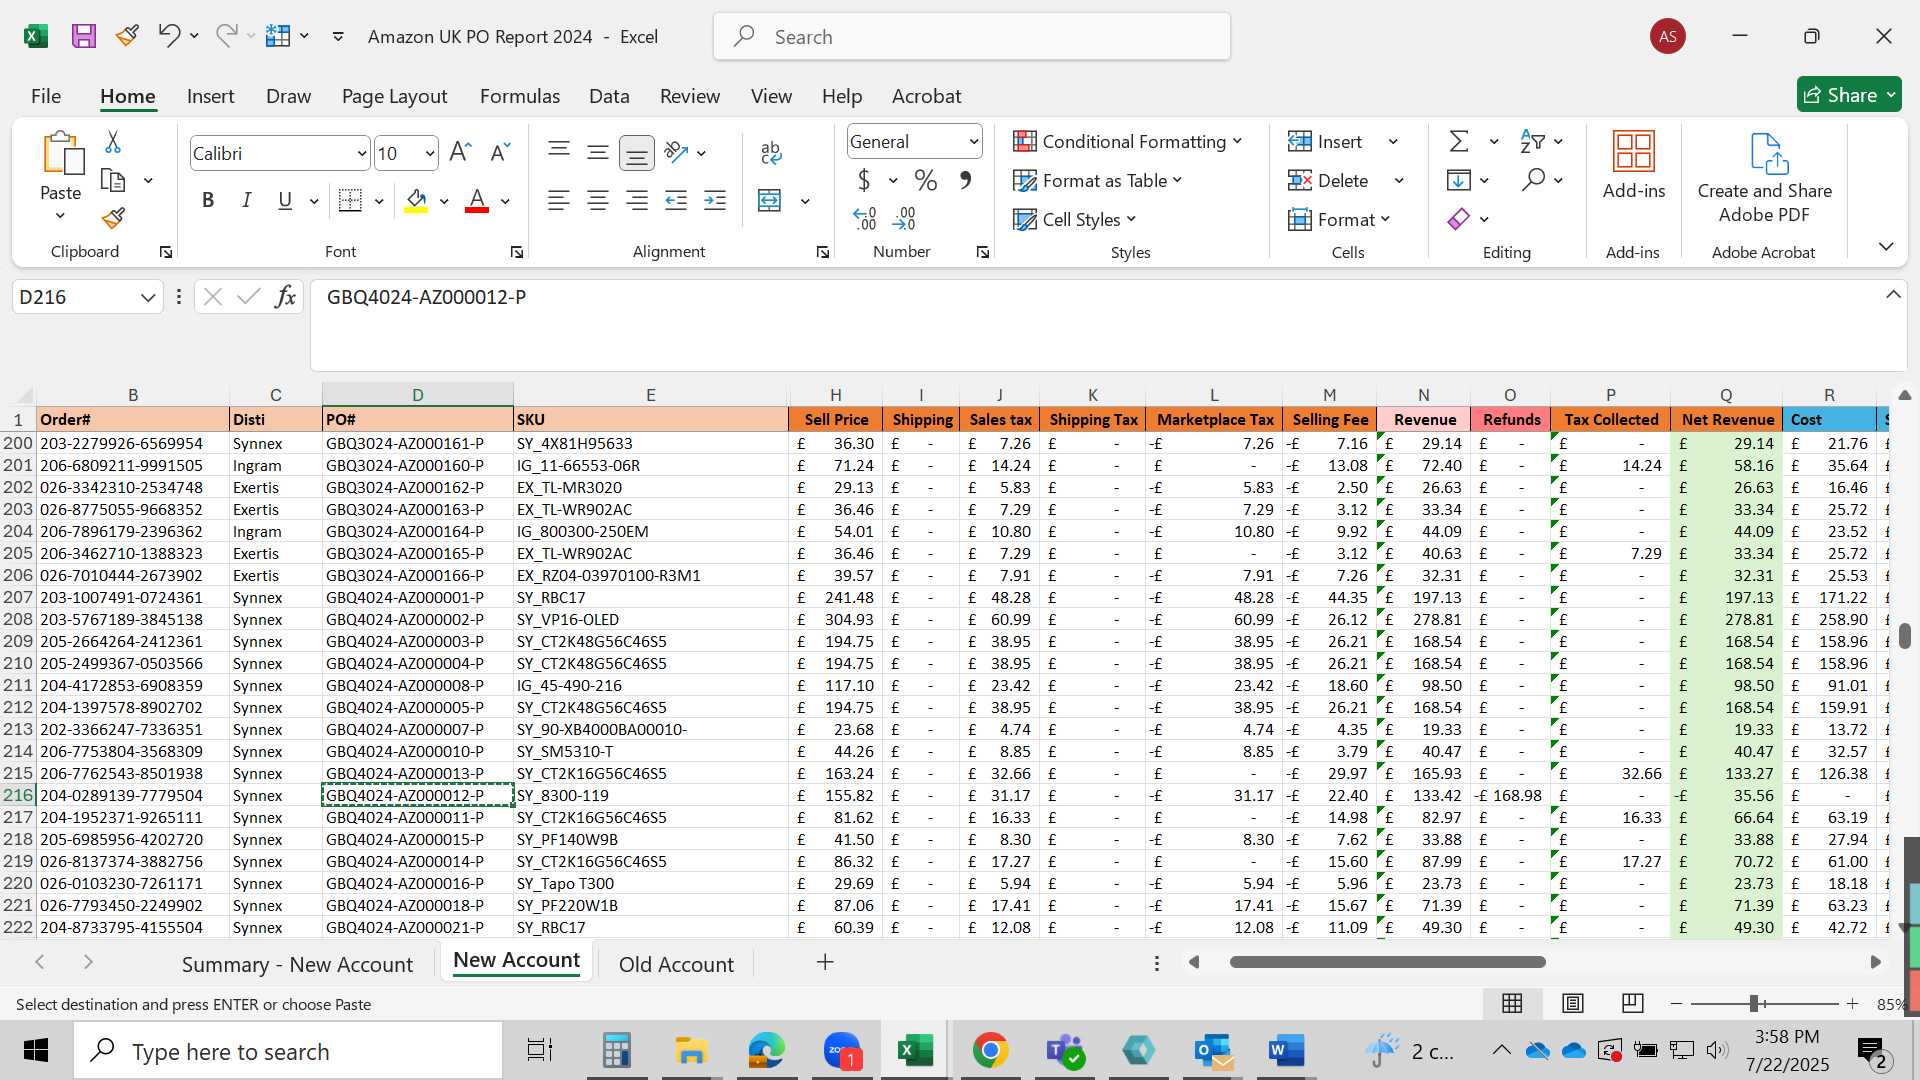This screenshot has width=1920, height=1080.
Task: Click the AutoSum sigma icon
Action: point(1459,141)
